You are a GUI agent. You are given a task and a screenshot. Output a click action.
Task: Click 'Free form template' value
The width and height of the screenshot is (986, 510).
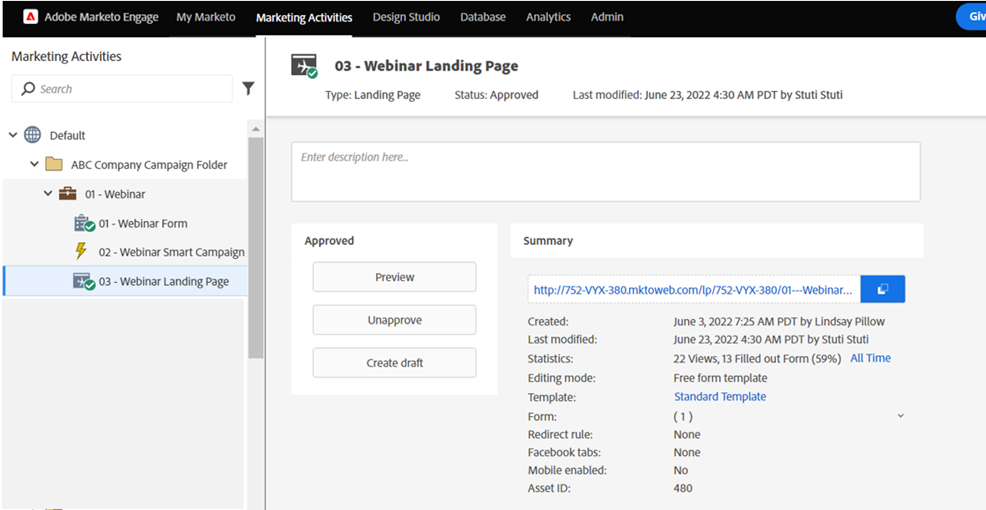(720, 378)
